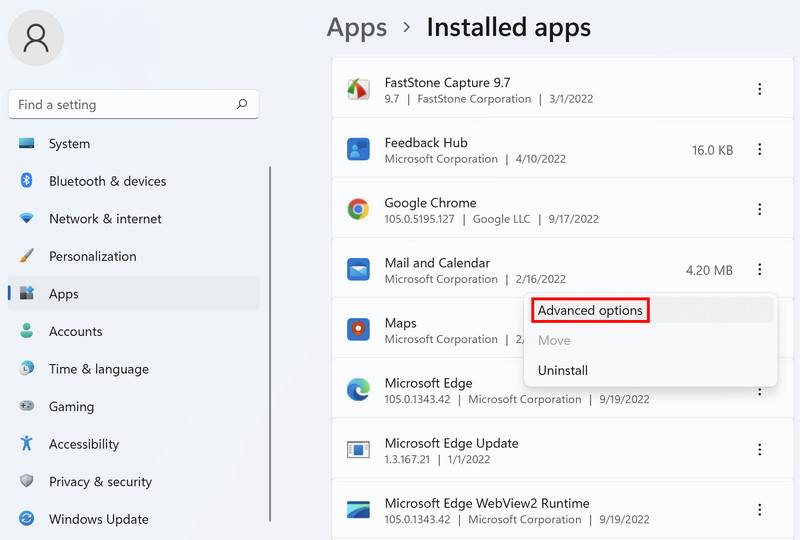Click the 16.0 KB size value

click(x=712, y=150)
